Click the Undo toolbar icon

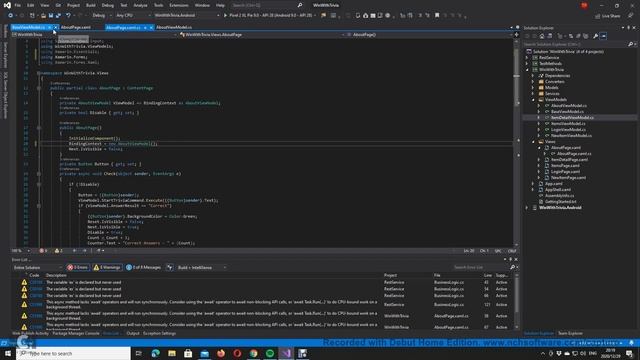click(68, 16)
